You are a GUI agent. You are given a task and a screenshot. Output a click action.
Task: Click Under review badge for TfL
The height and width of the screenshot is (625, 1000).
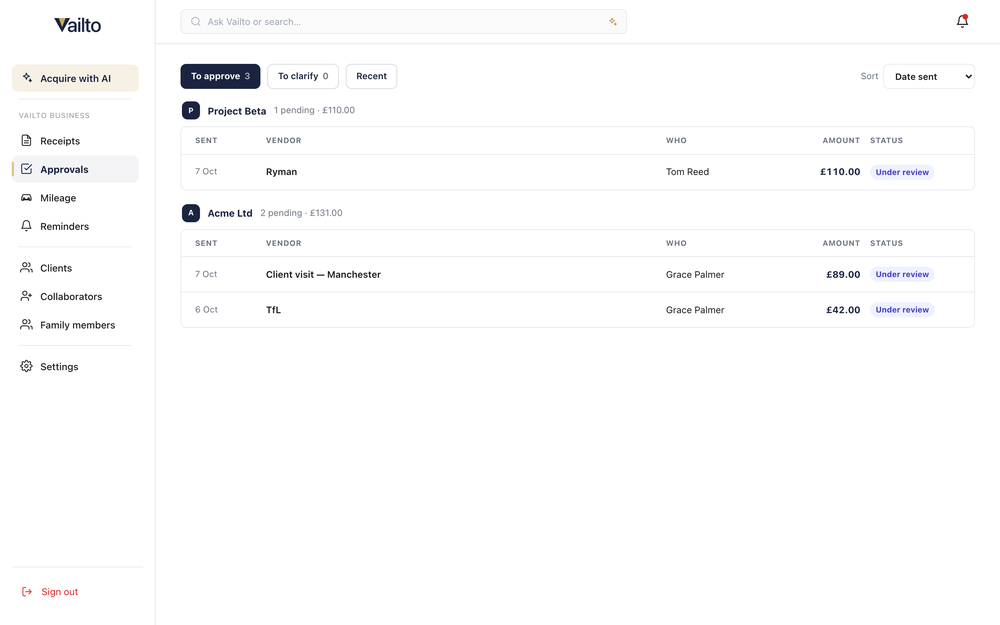[x=902, y=310]
